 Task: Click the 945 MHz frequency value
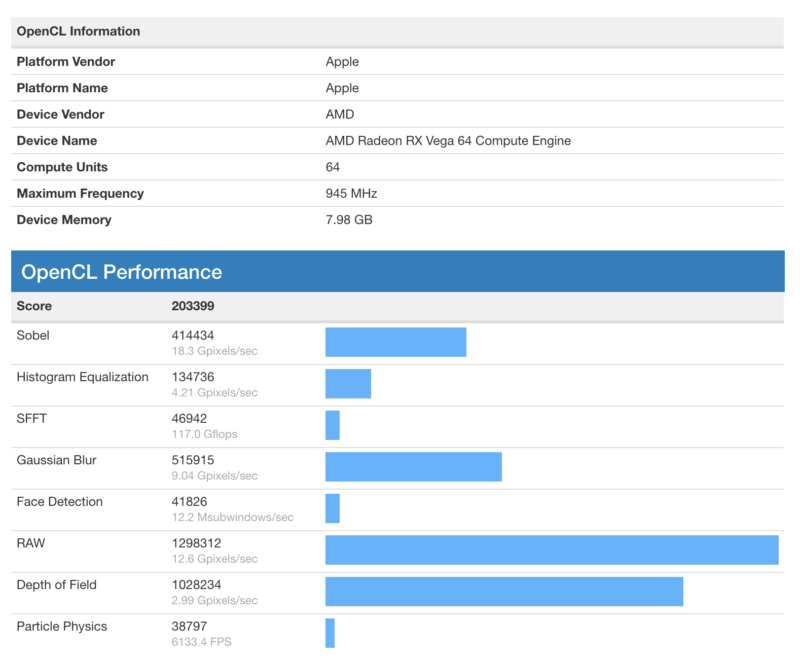click(x=352, y=193)
